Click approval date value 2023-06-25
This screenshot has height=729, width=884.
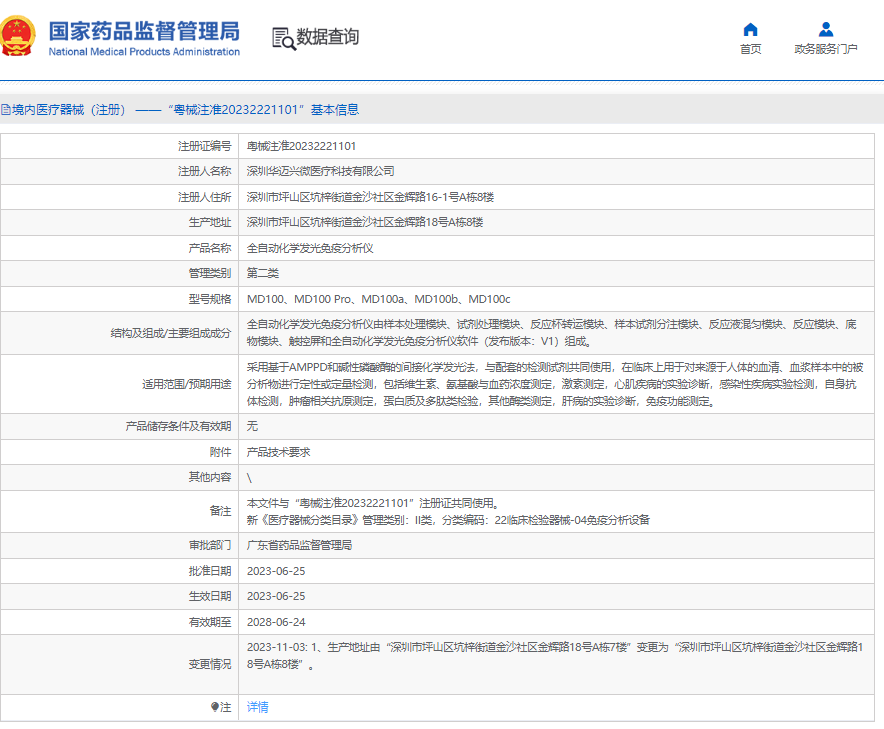coord(276,571)
